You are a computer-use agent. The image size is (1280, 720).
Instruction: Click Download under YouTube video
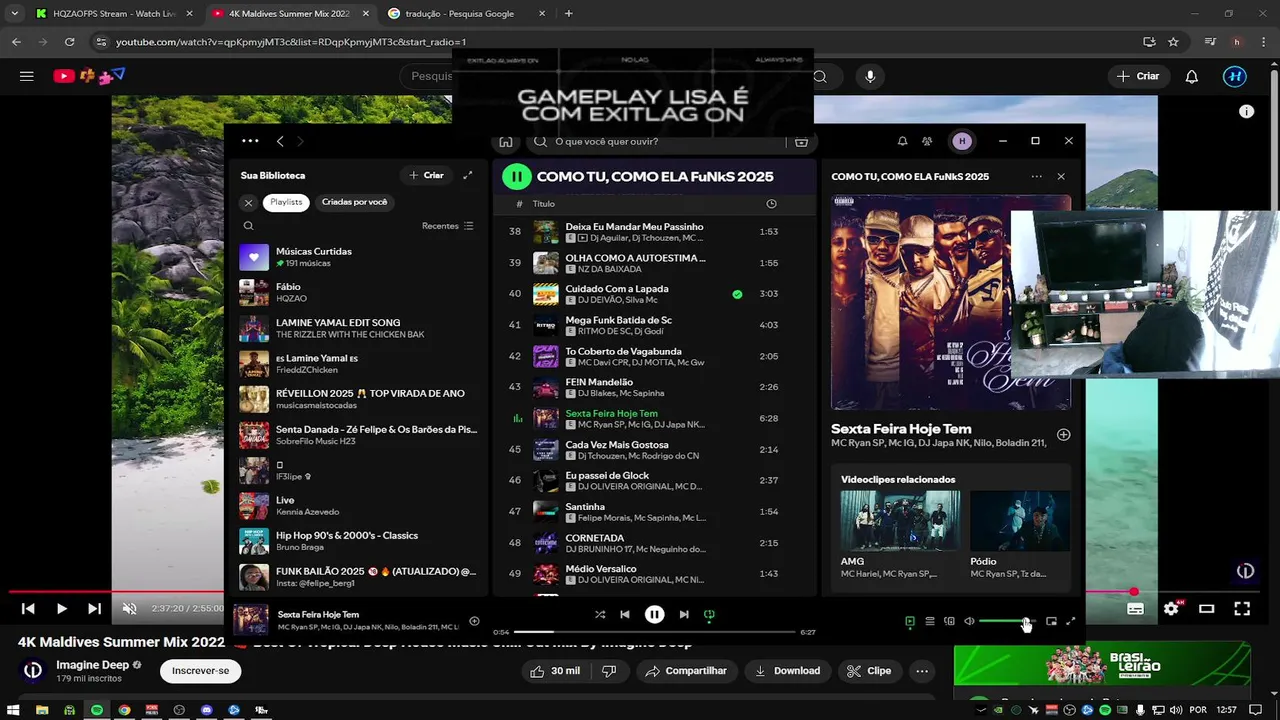pyautogui.click(x=787, y=671)
